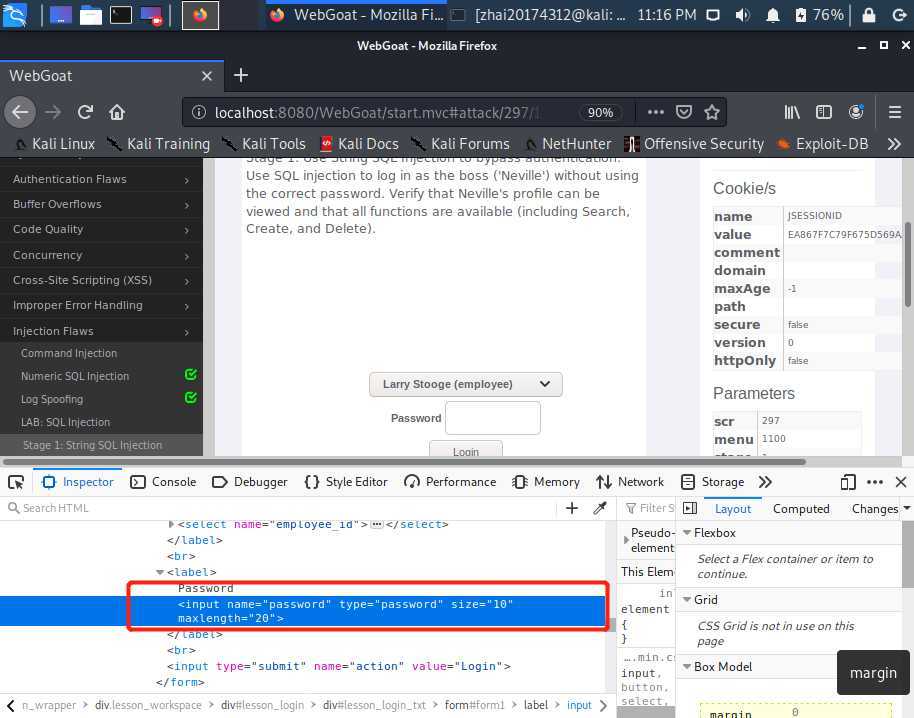The width and height of the screenshot is (914, 718).
Task: Expand the select employee_id node
Action: (x=171, y=525)
